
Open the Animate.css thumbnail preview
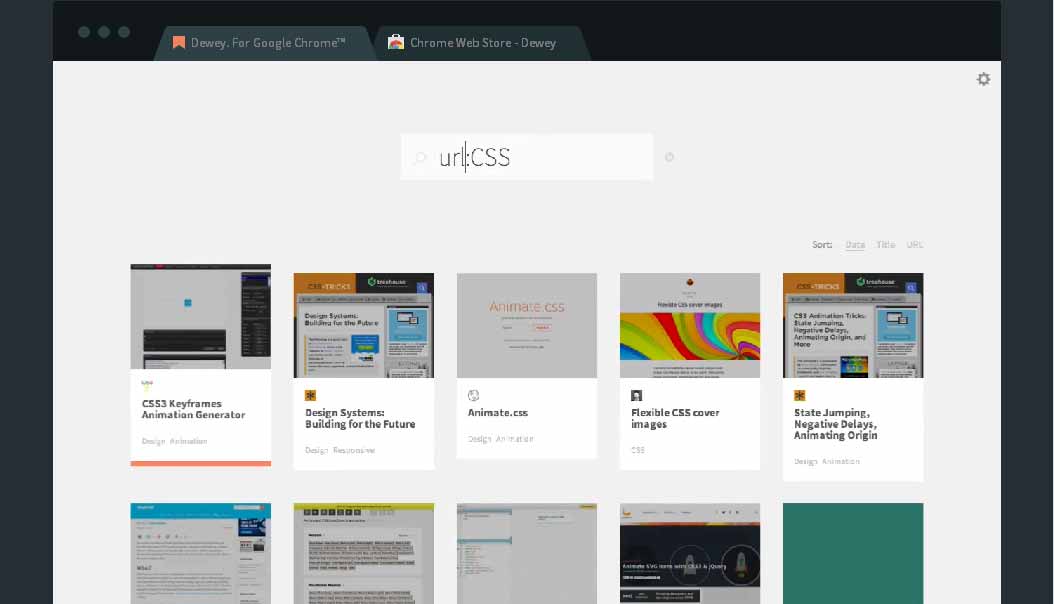pyautogui.click(x=527, y=325)
